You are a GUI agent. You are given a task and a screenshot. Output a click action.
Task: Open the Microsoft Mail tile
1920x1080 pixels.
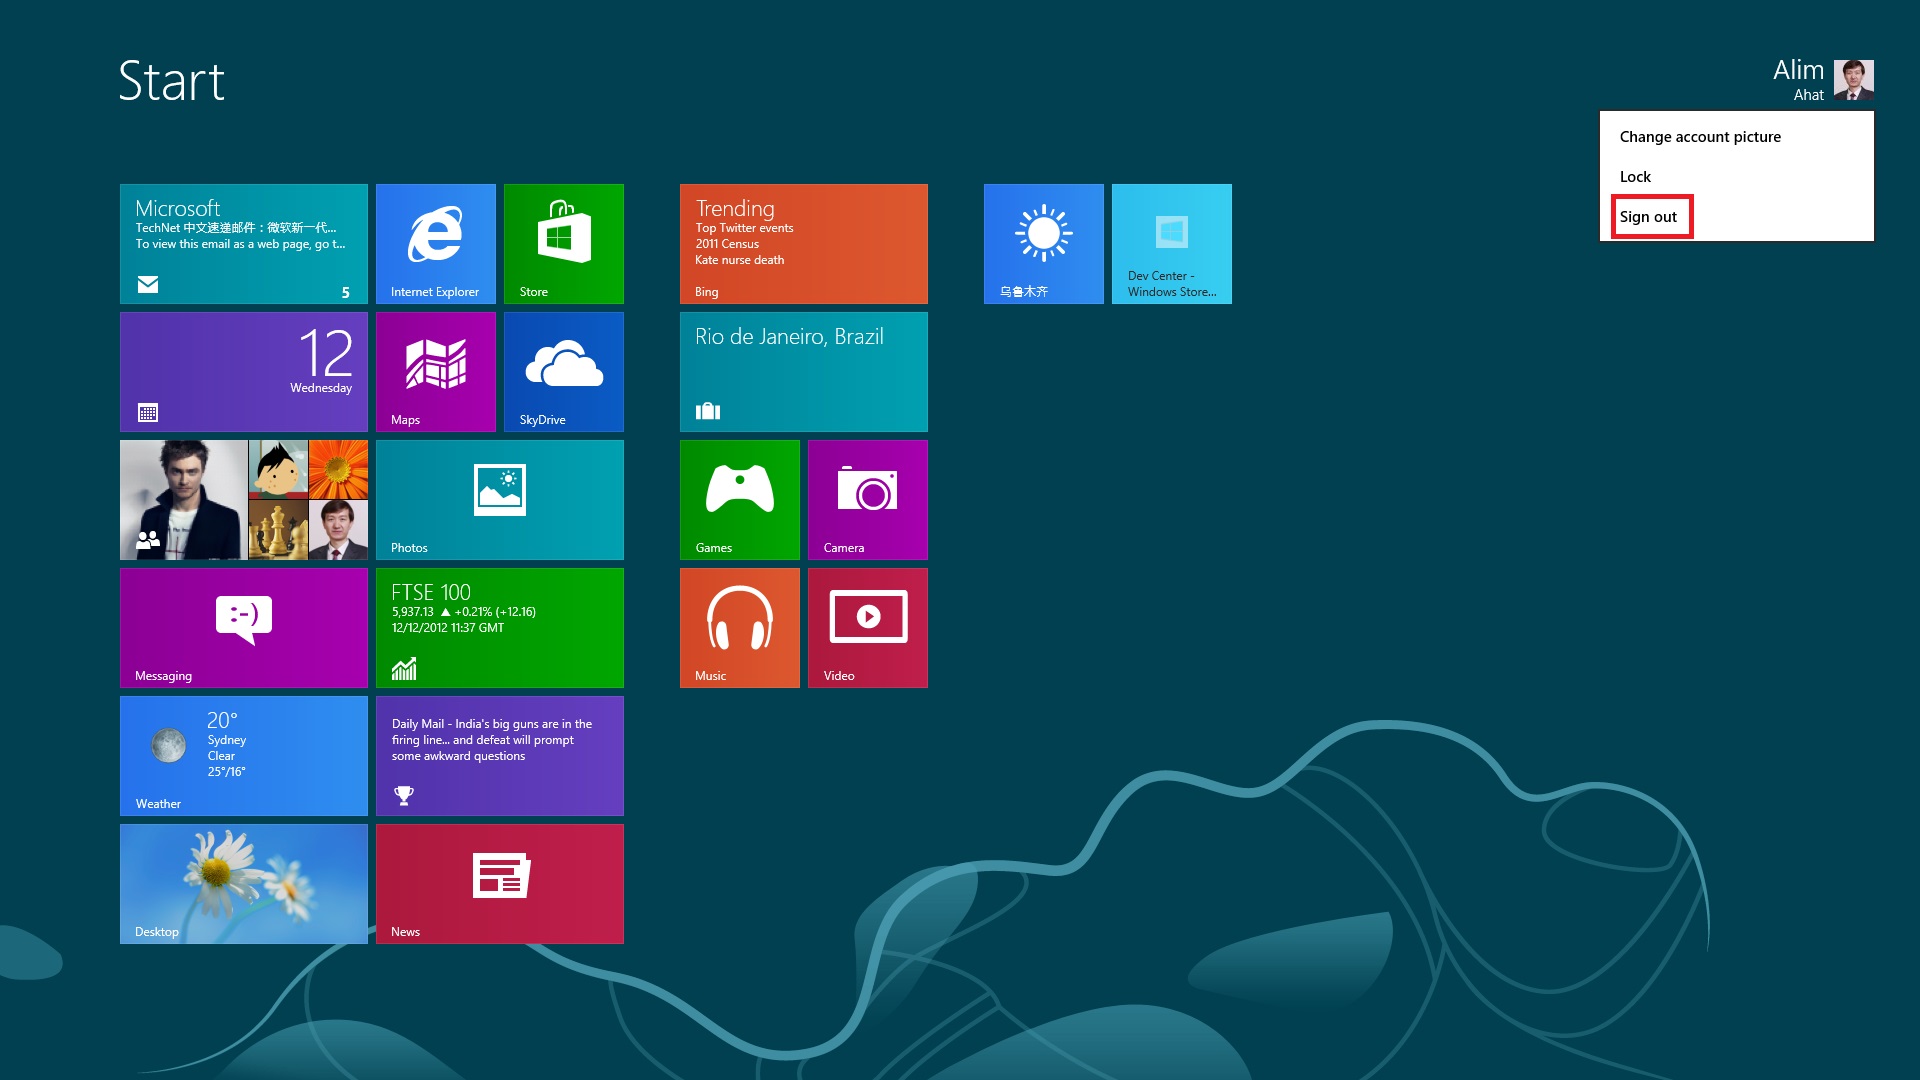pyautogui.click(x=243, y=243)
